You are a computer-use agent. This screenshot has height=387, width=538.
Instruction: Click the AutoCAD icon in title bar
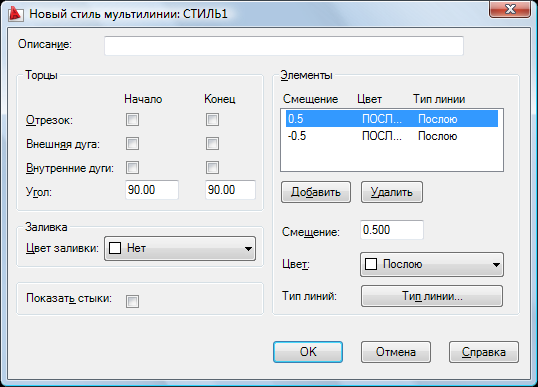click(x=15, y=14)
